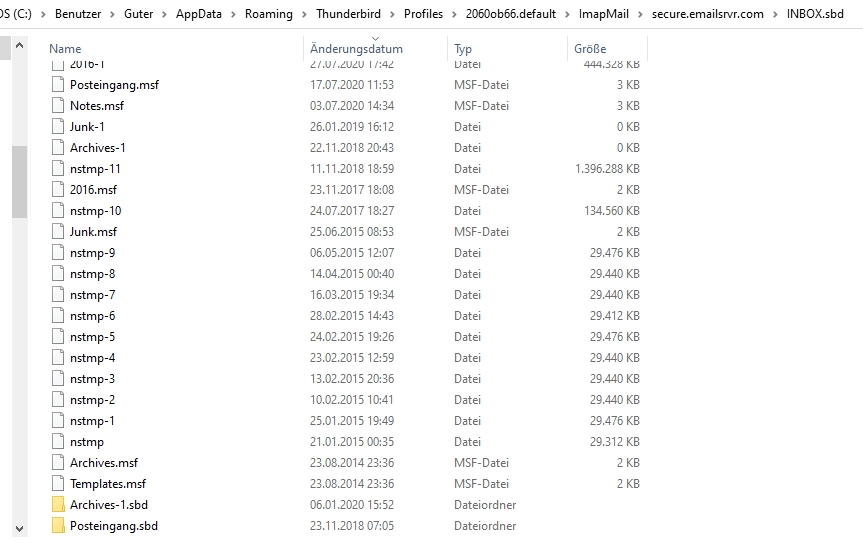The height and width of the screenshot is (549, 863).
Task: Select the Archives-1.sbd folder icon
Action: 58,505
